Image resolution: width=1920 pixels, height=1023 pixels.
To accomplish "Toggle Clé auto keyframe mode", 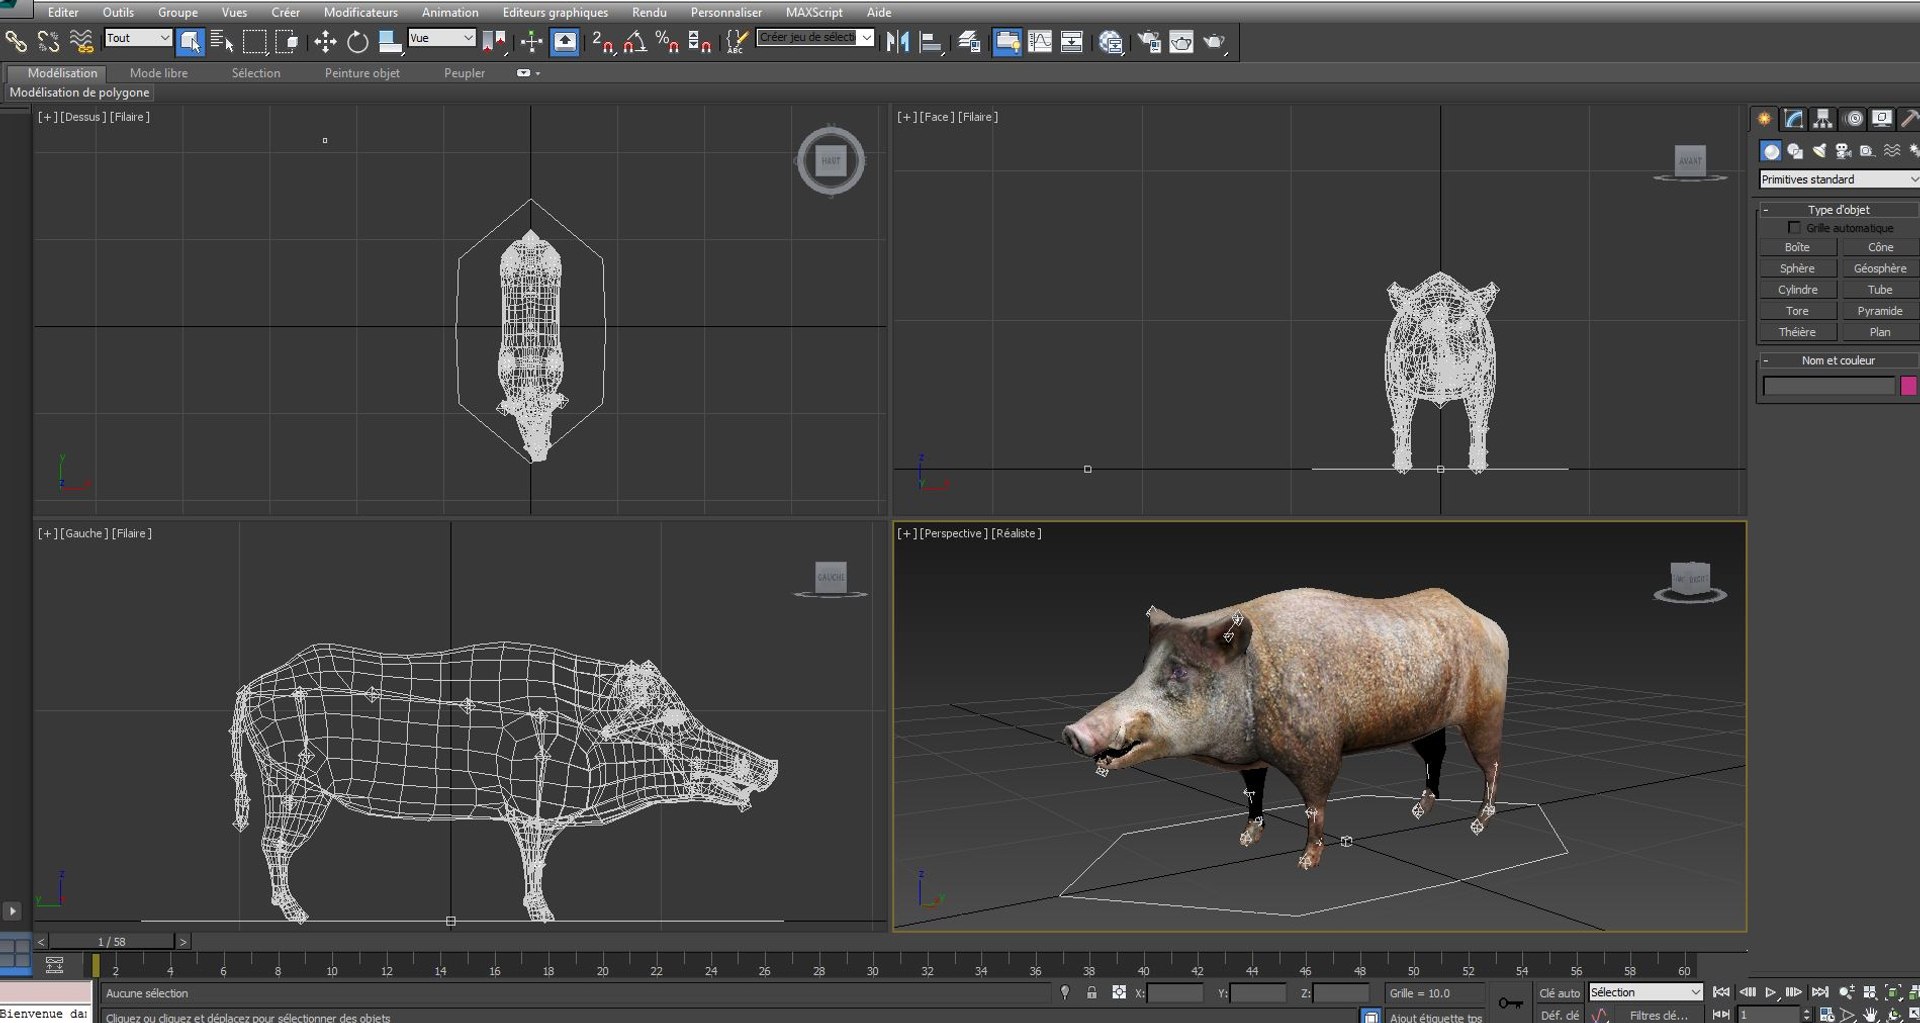I will pos(1558,993).
